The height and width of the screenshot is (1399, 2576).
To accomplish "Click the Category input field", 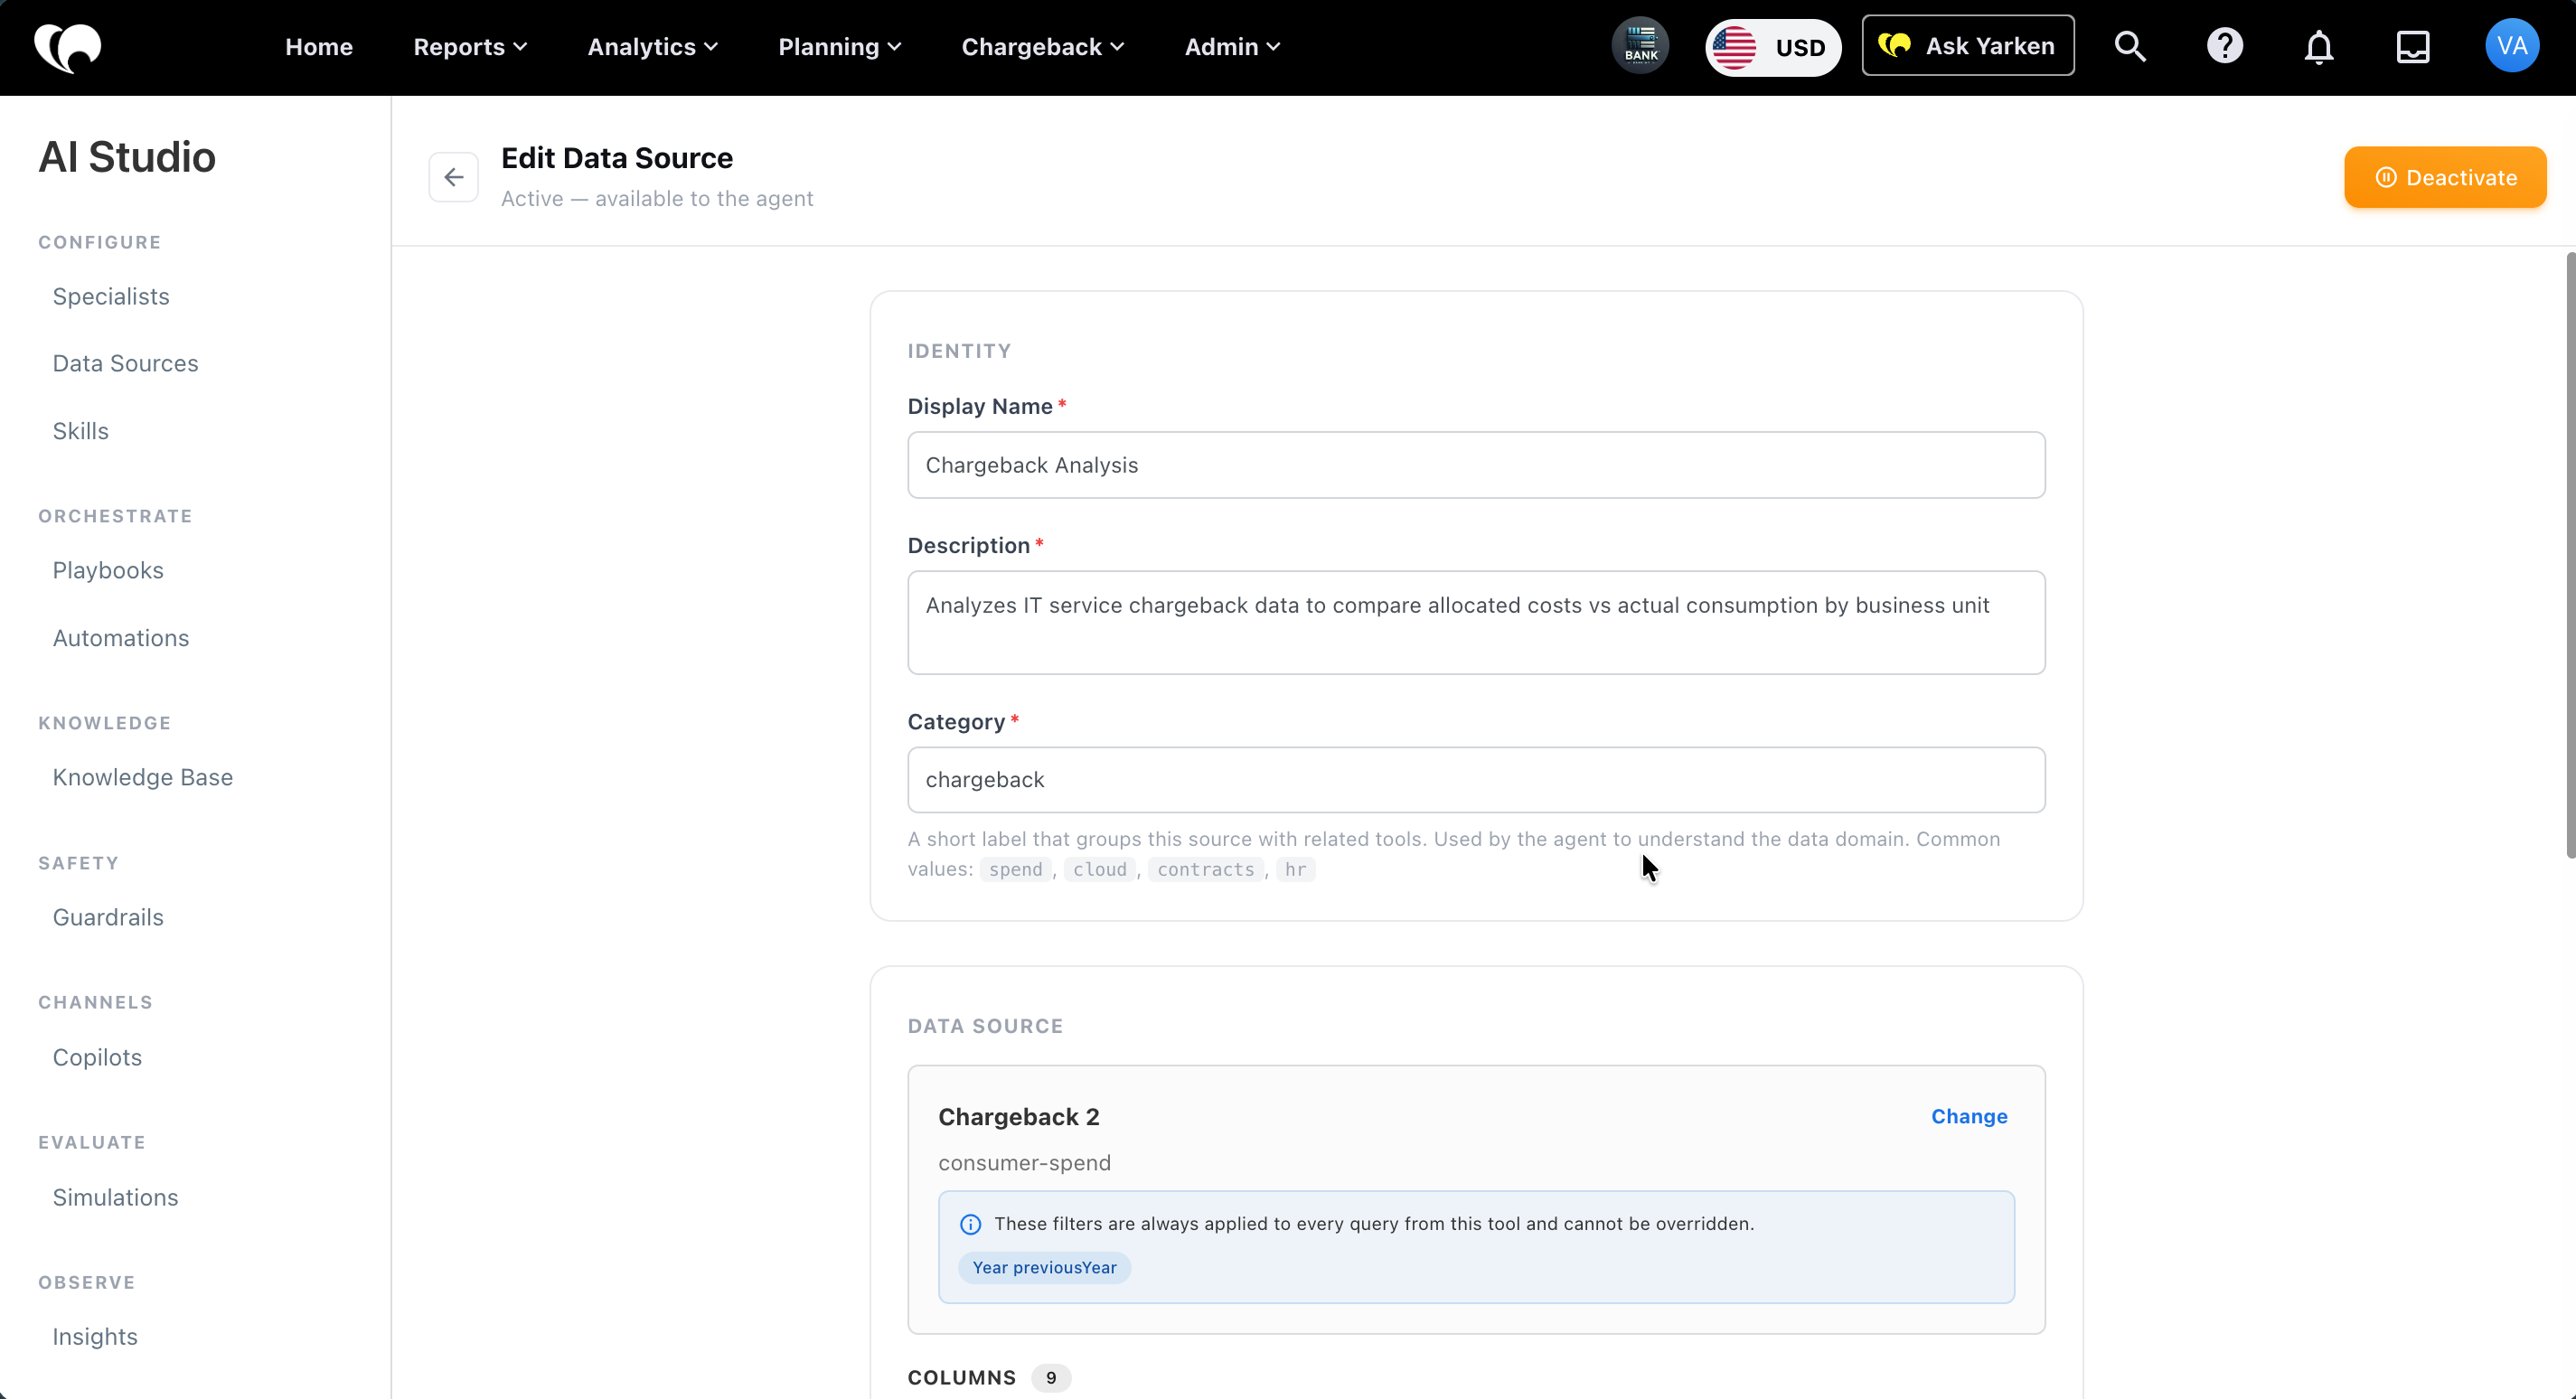I will pos(1476,780).
